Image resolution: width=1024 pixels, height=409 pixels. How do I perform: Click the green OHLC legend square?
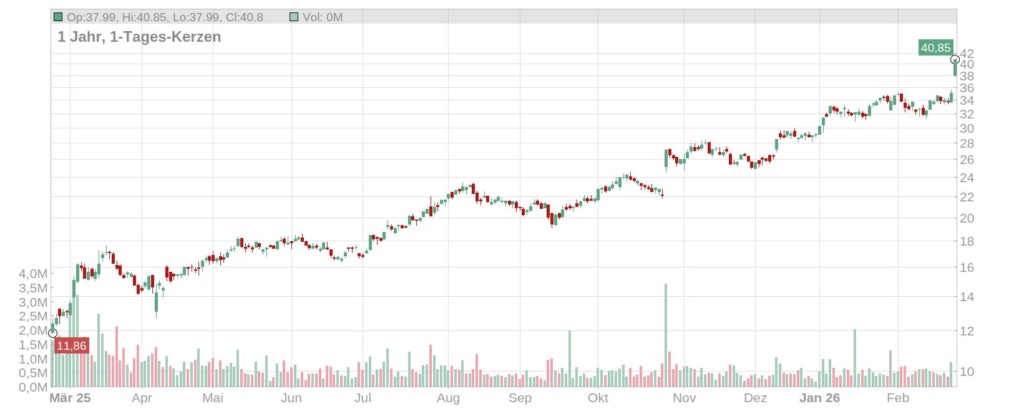pos(58,17)
